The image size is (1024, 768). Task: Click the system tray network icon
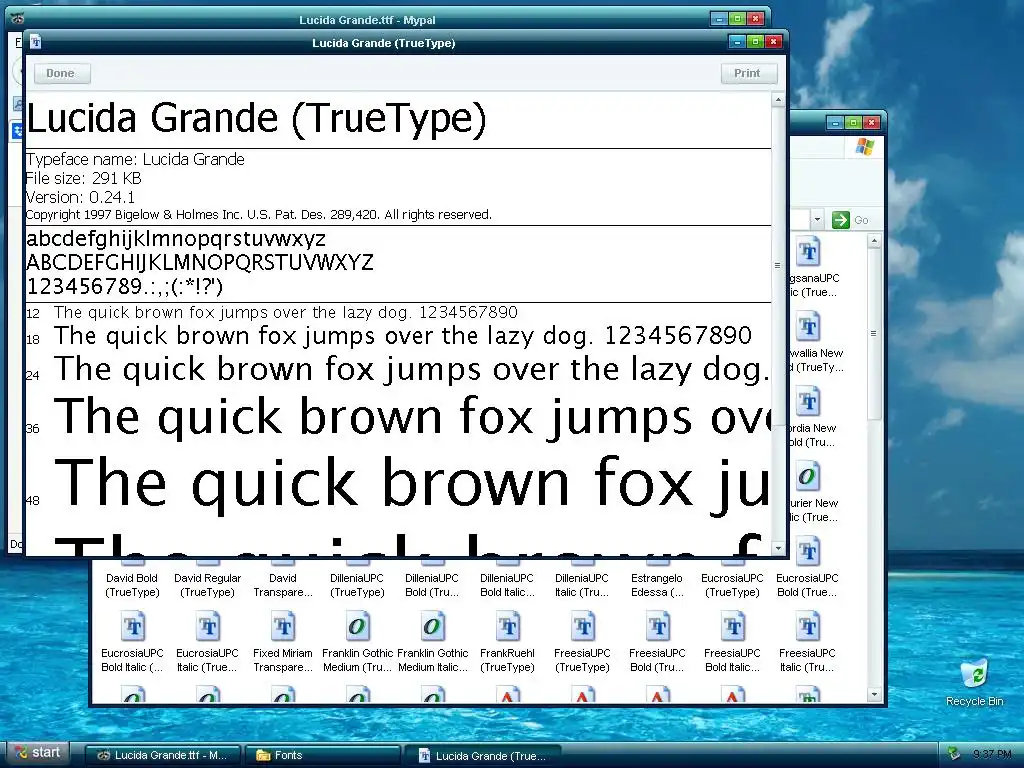point(954,754)
